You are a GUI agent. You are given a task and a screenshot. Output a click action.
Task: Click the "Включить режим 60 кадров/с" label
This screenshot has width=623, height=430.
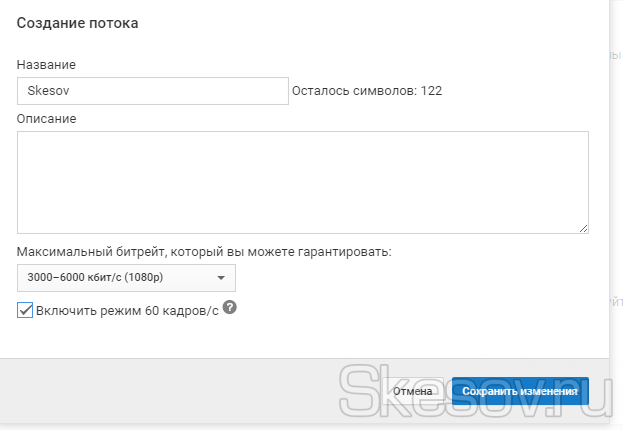click(x=126, y=310)
